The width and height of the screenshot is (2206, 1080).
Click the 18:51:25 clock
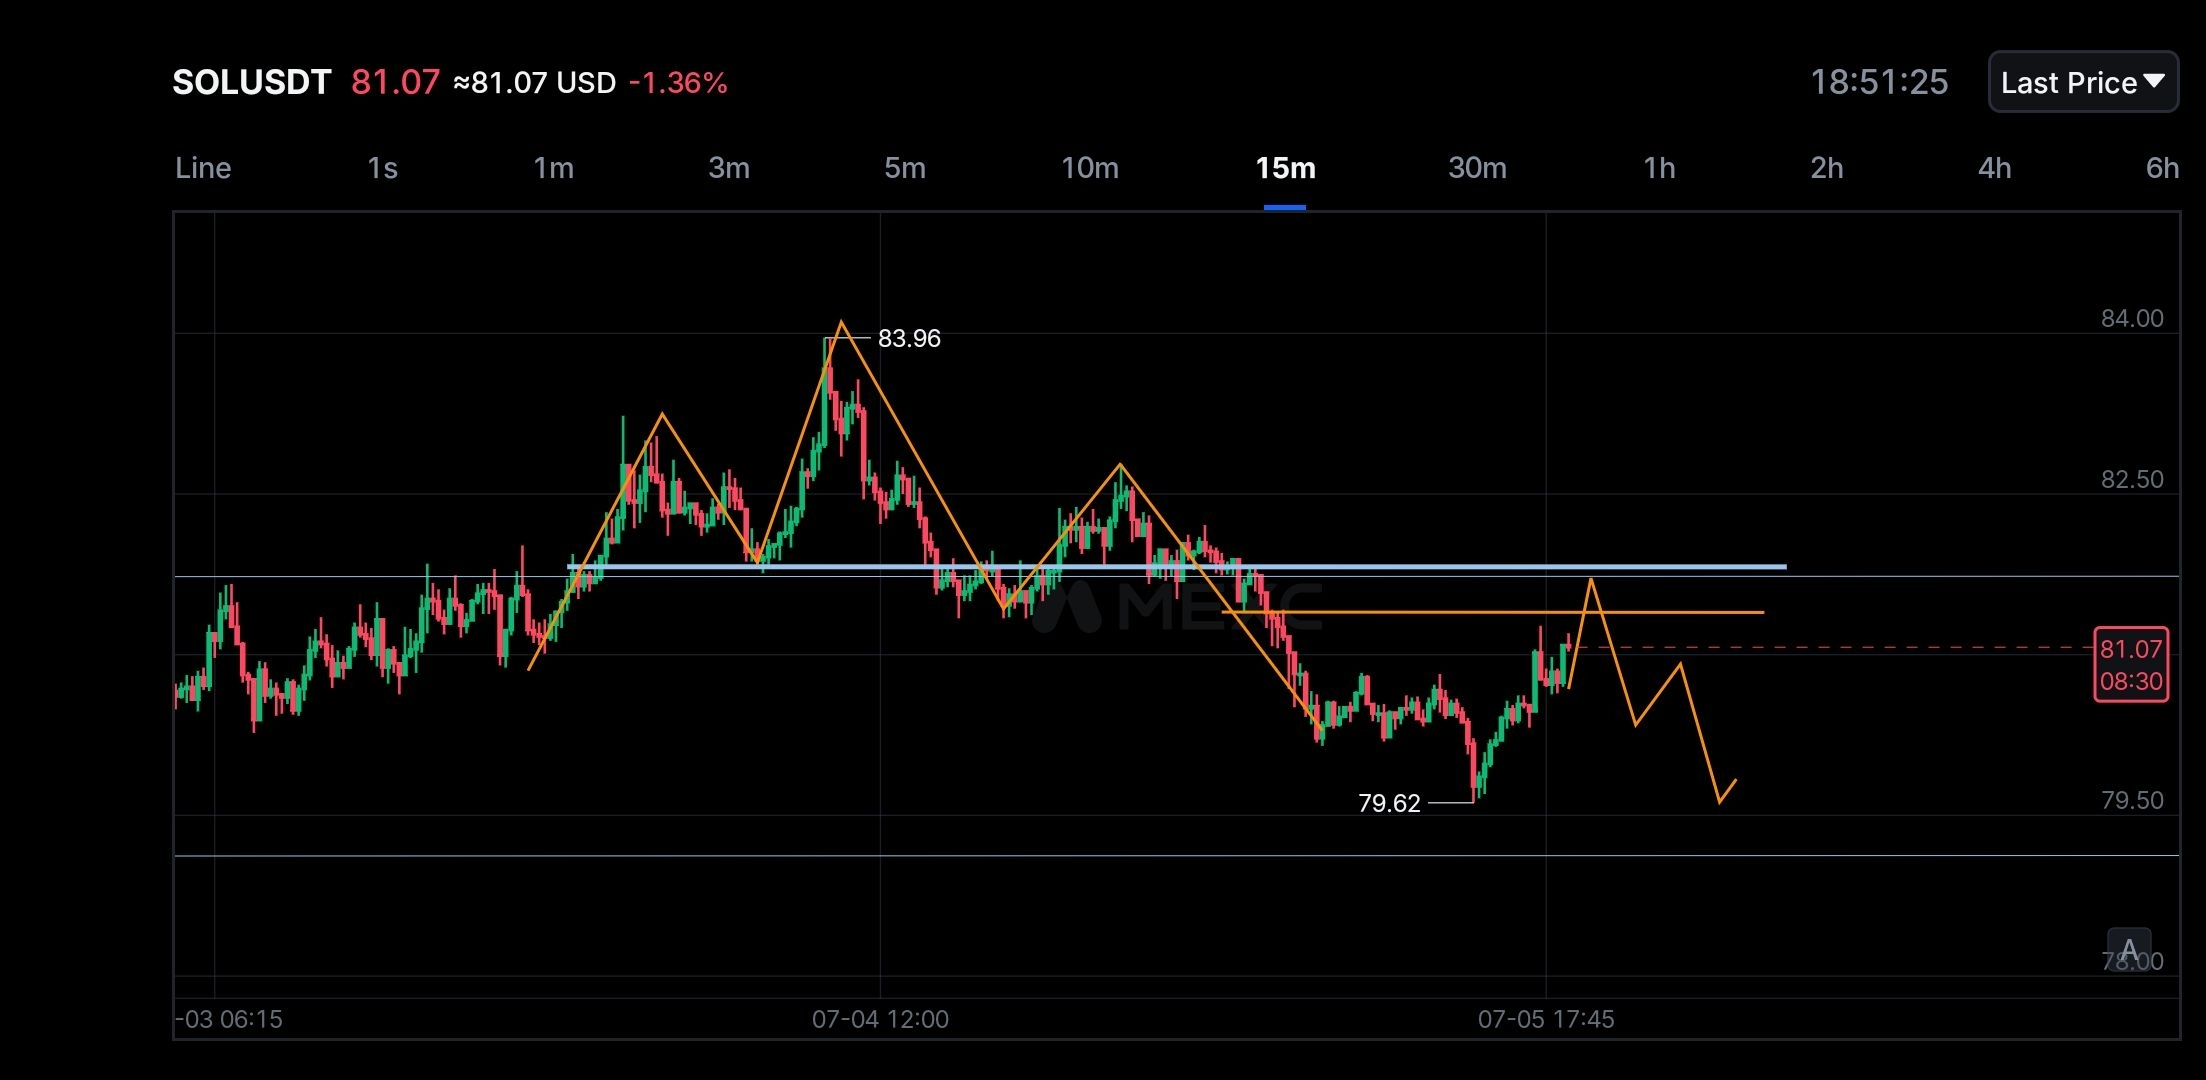coord(1879,82)
